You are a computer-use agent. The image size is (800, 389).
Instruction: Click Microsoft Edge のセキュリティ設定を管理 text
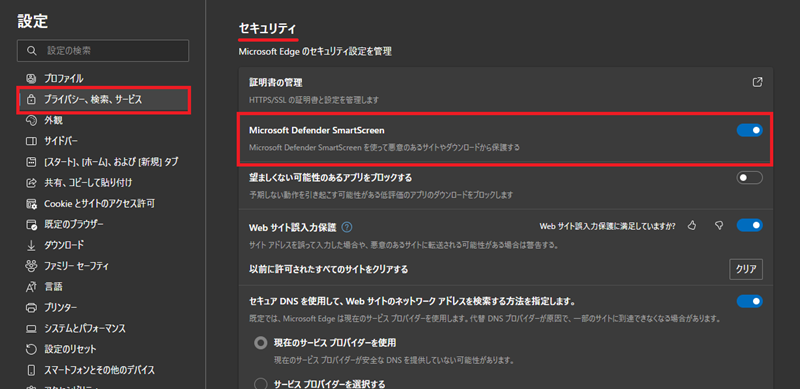click(315, 52)
